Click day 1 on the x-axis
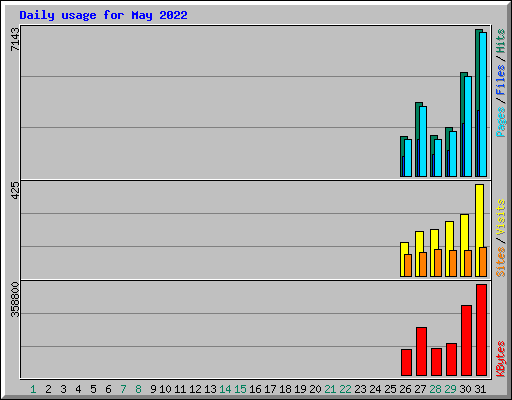Viewport: 512px width, 400px height. point(33,389)
